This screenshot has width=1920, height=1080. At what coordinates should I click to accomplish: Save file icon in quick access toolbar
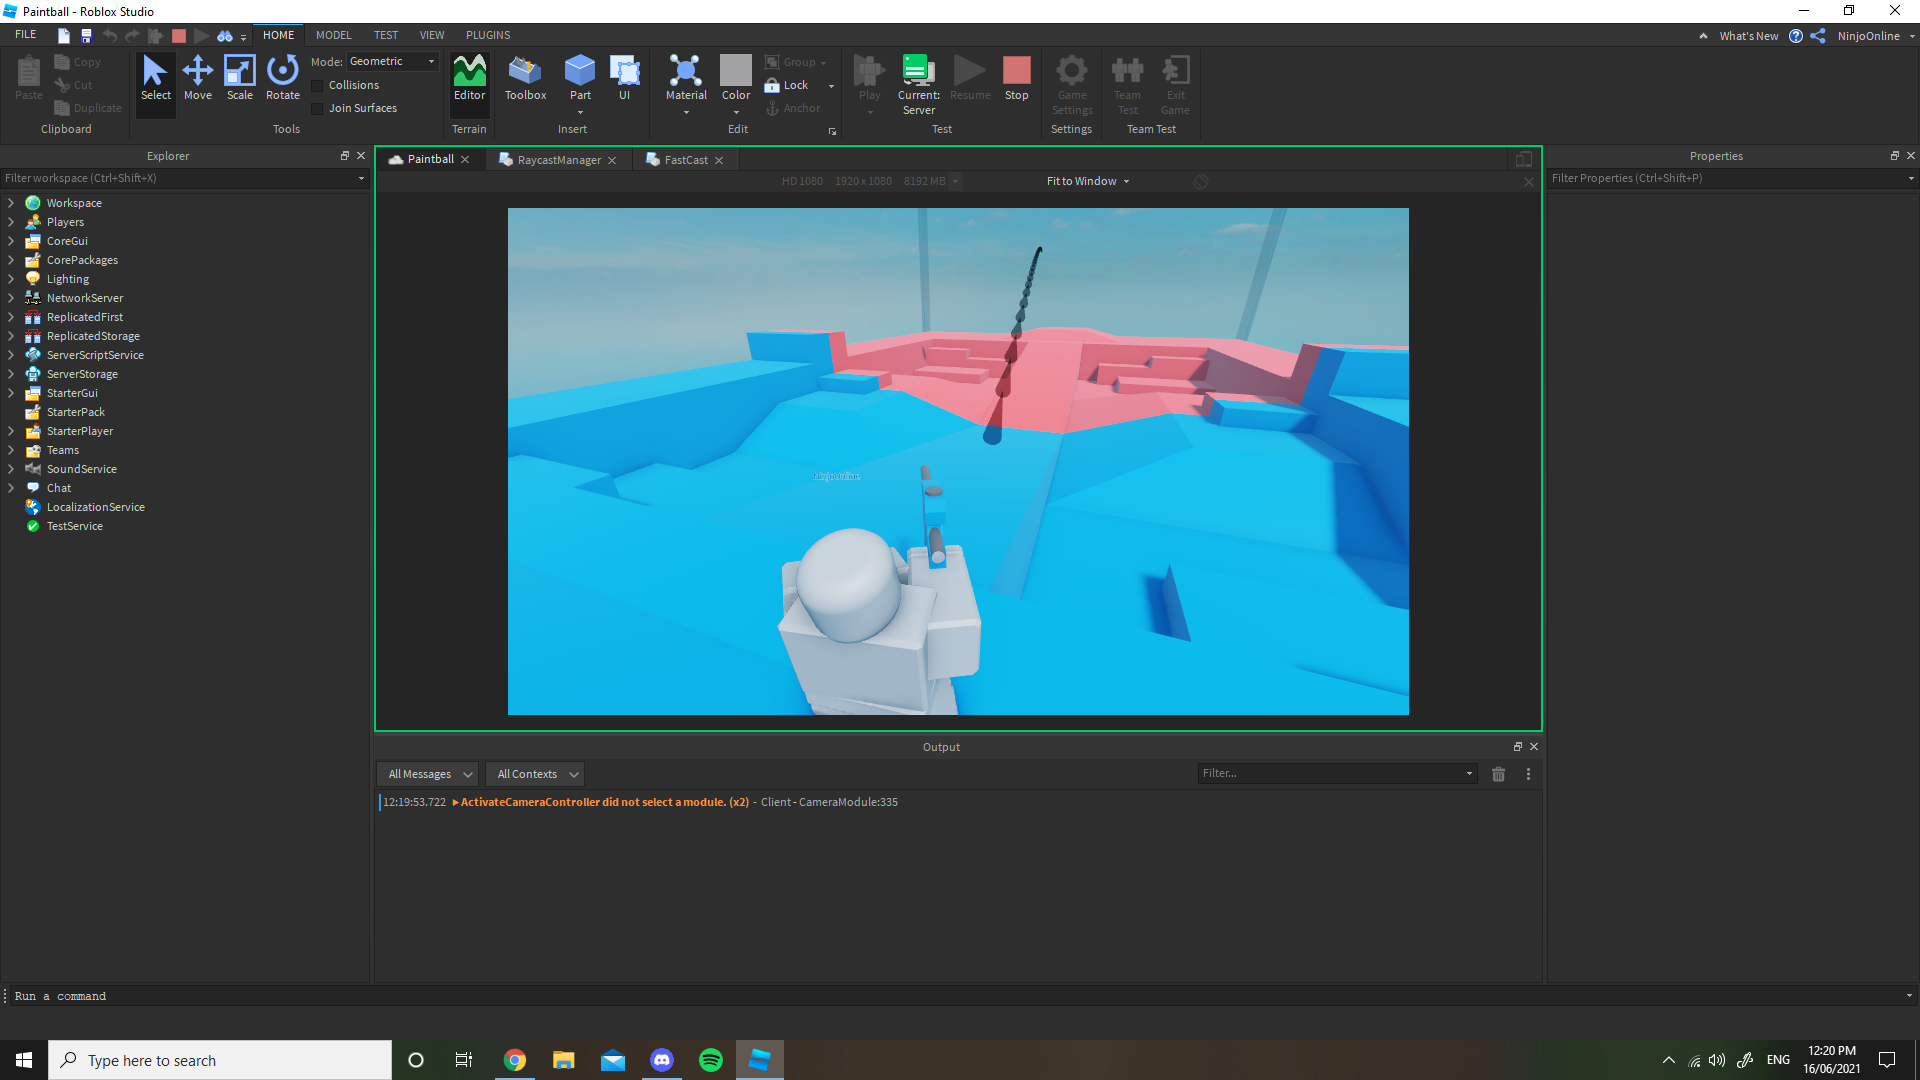click(86, 36)
